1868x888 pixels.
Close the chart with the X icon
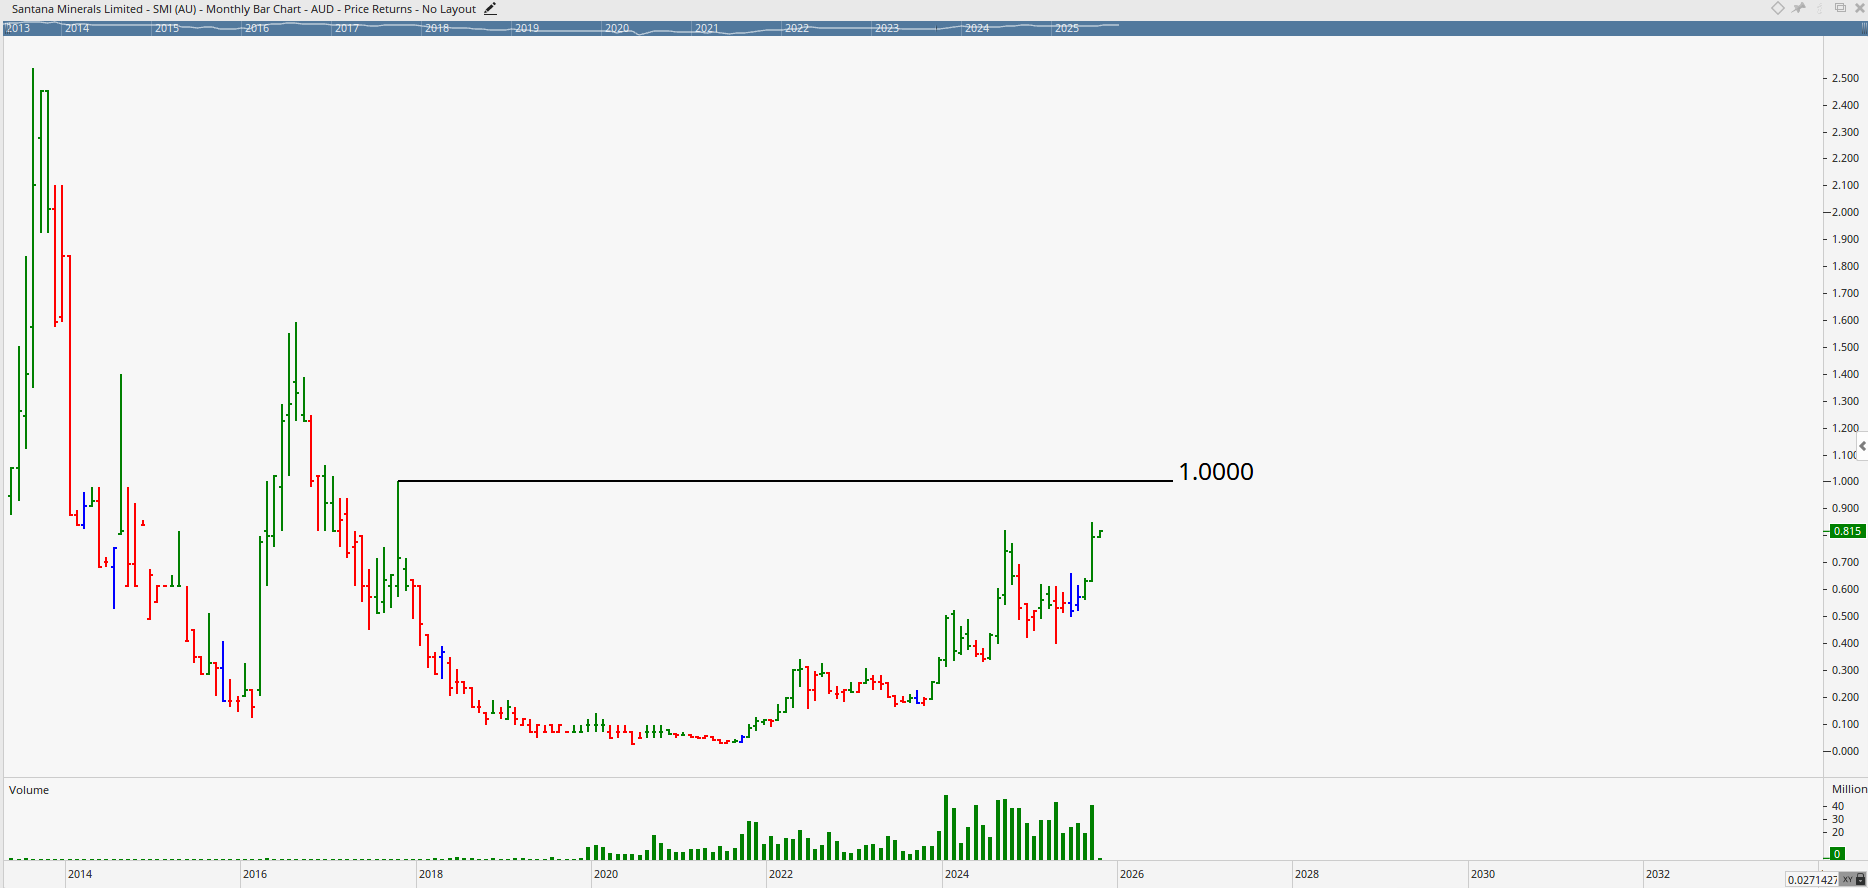pos(1860,8)
